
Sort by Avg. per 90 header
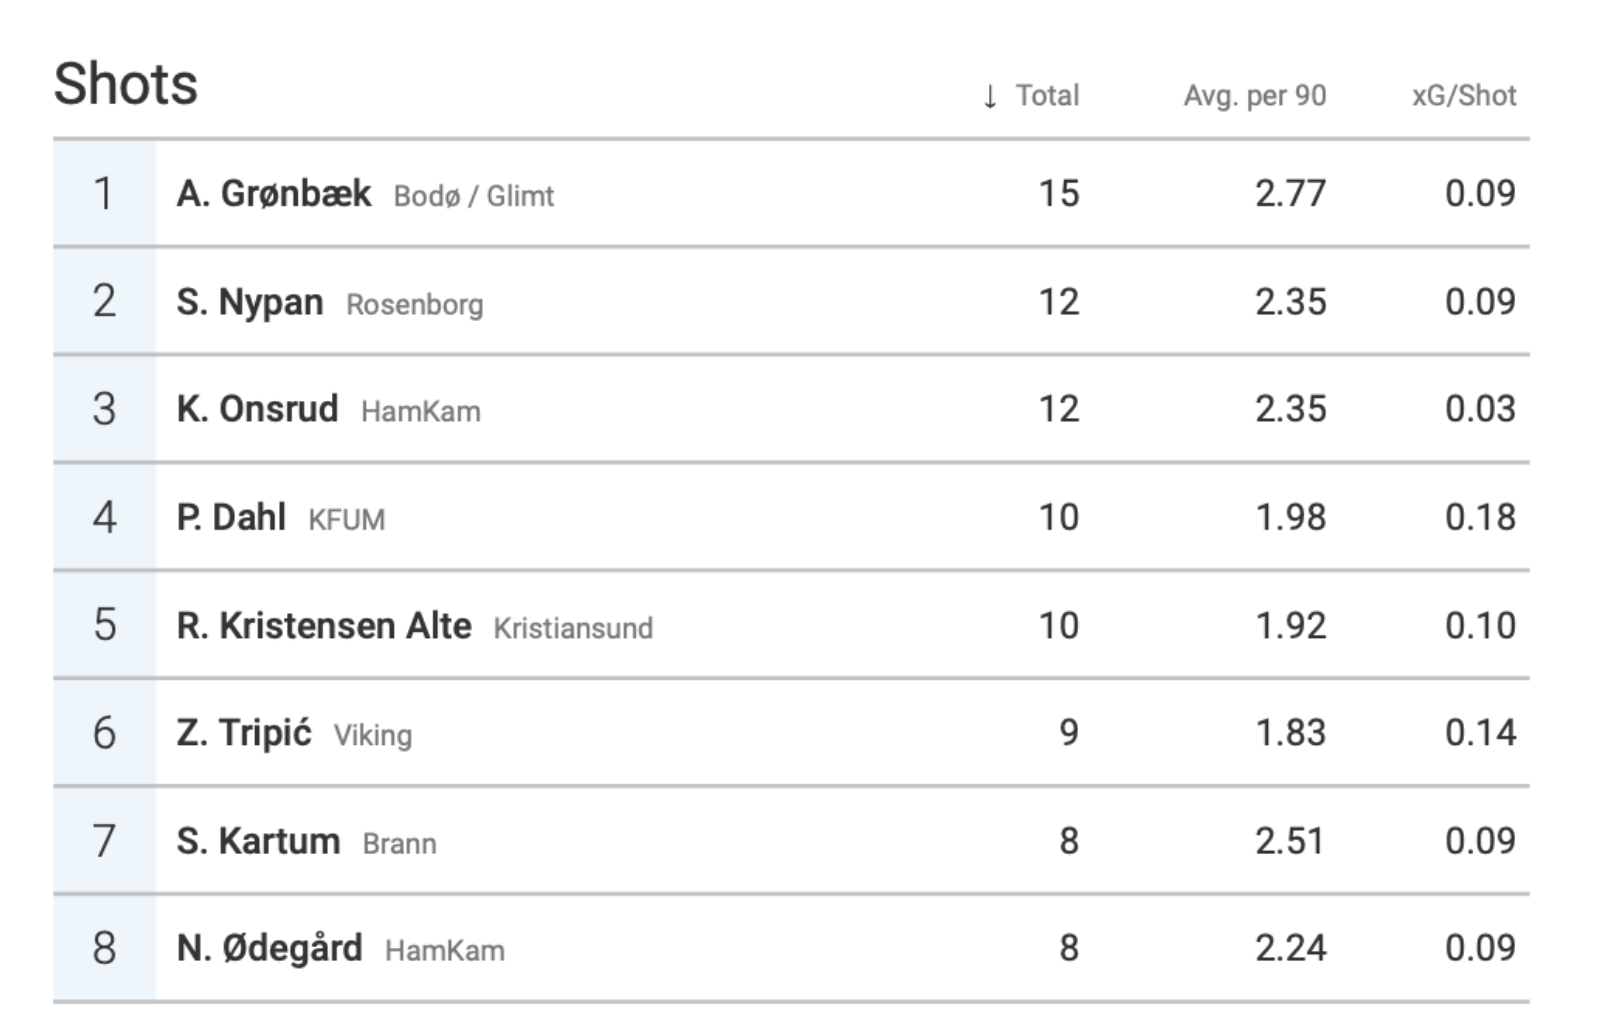click(x=1255, y=96)
